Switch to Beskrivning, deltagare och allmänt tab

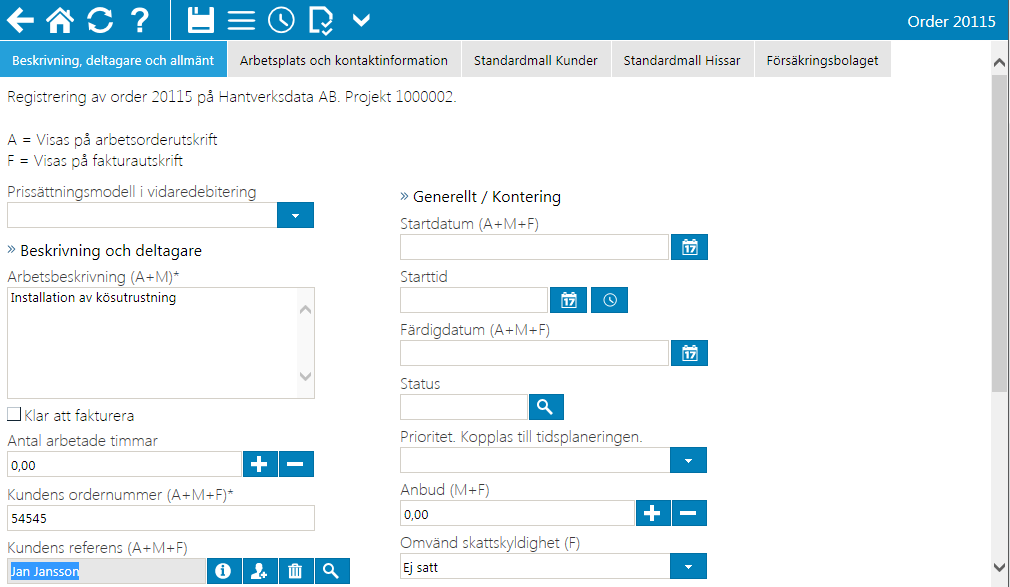(x=113, y=60)
